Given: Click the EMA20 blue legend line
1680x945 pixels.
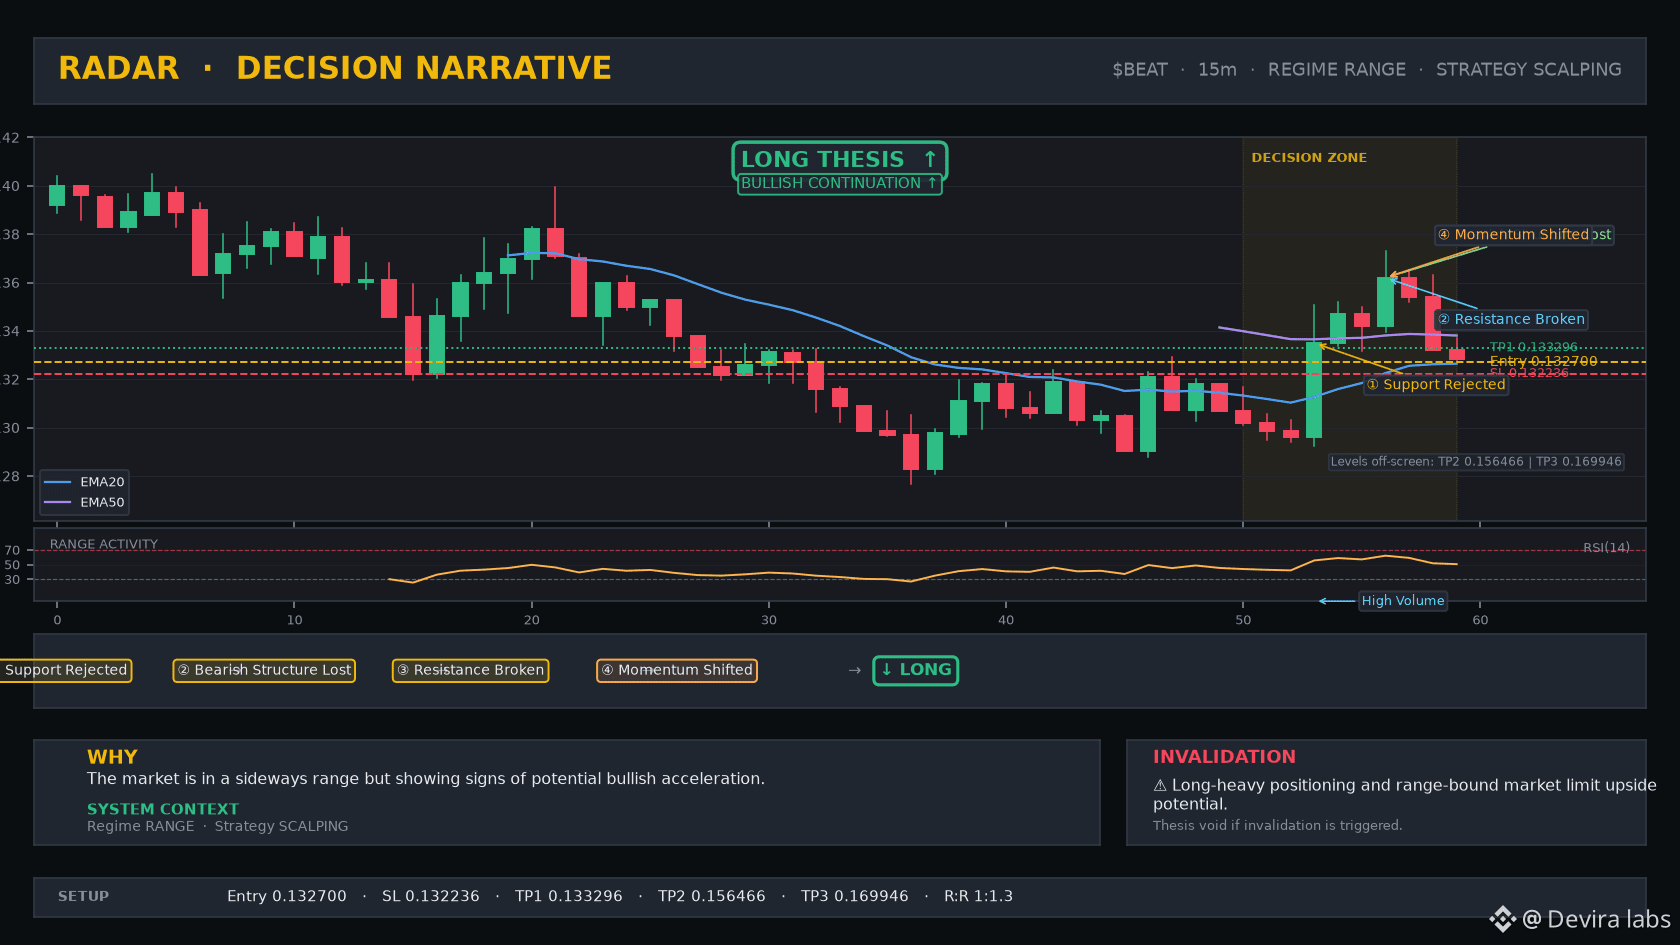Looking at the screenshot, I should click(58, 482).
